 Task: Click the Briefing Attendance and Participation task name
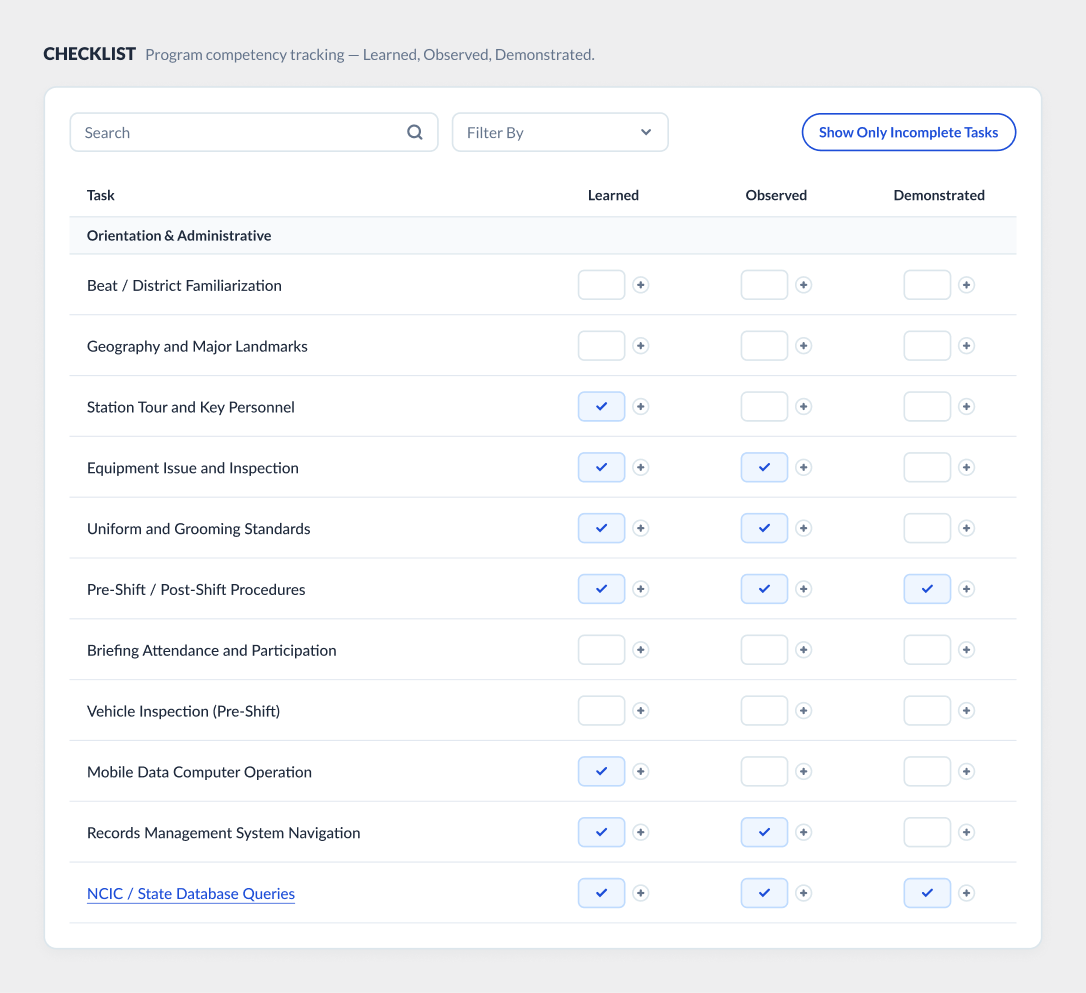click(211, 650)
